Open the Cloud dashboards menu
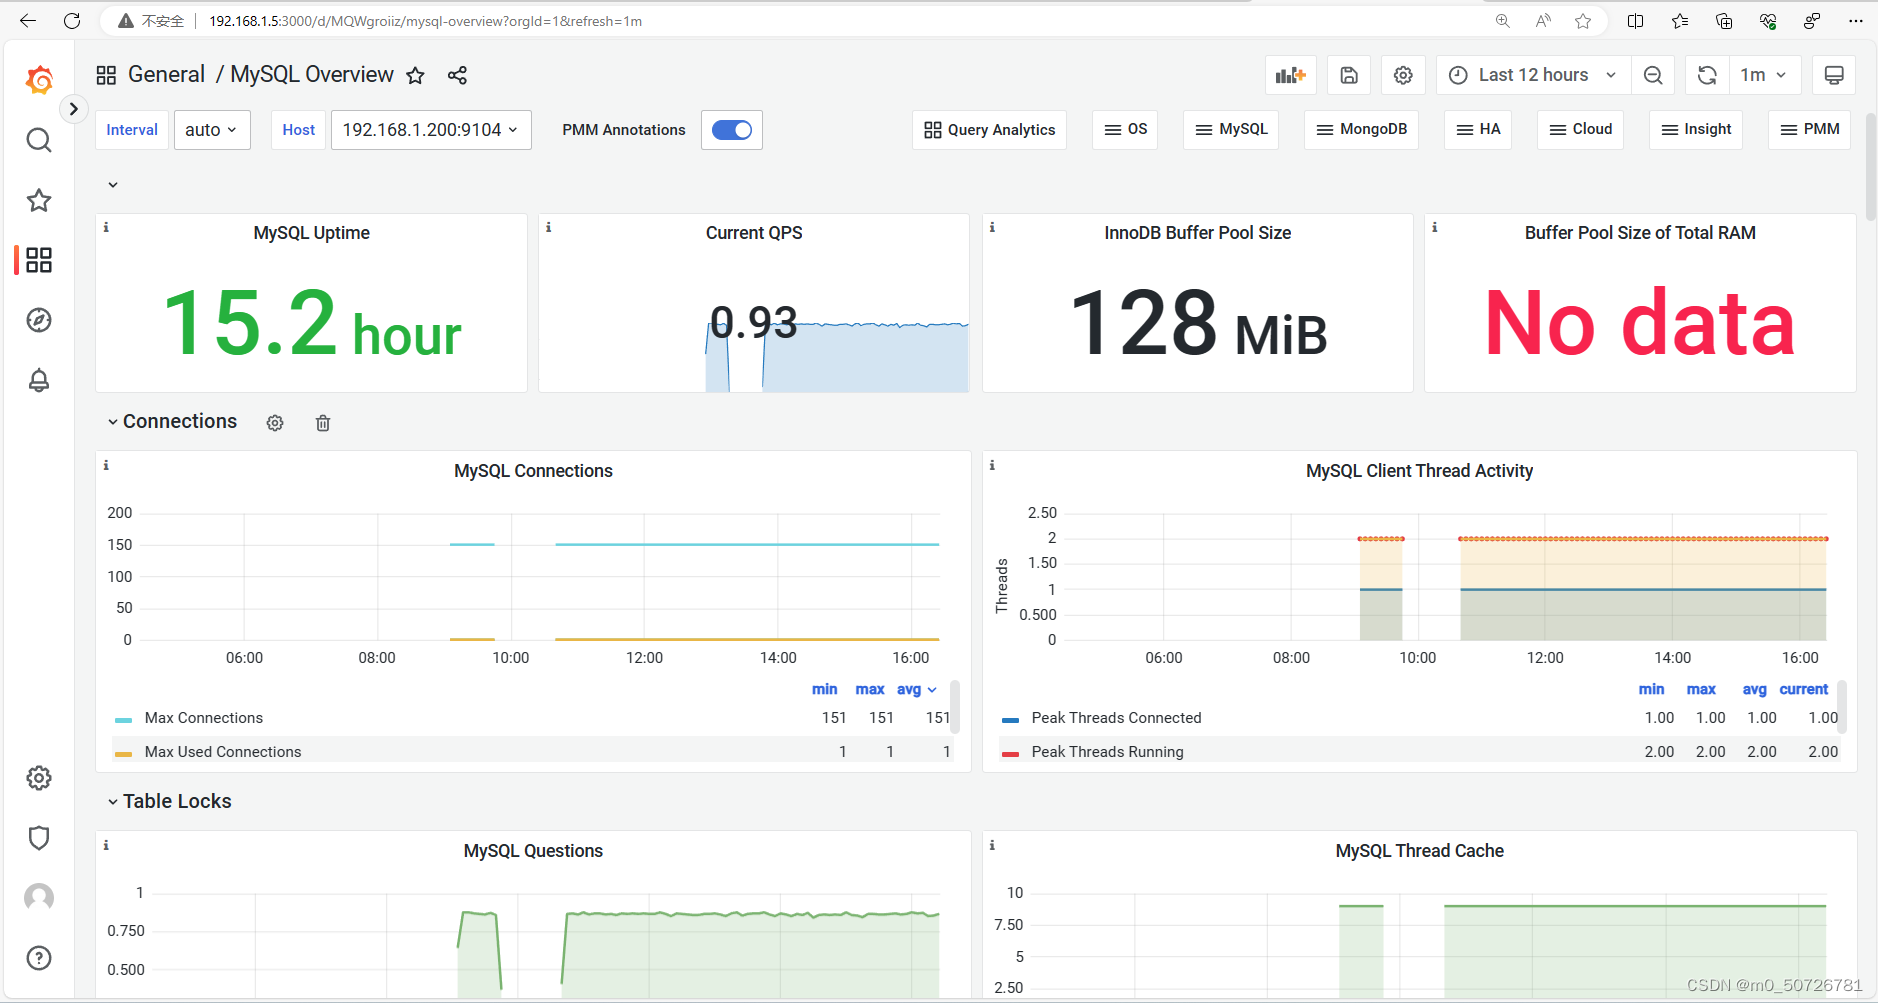The height and width of the screenshot is (1003, 1878). pyautogui.click(x=1580, y=130)
